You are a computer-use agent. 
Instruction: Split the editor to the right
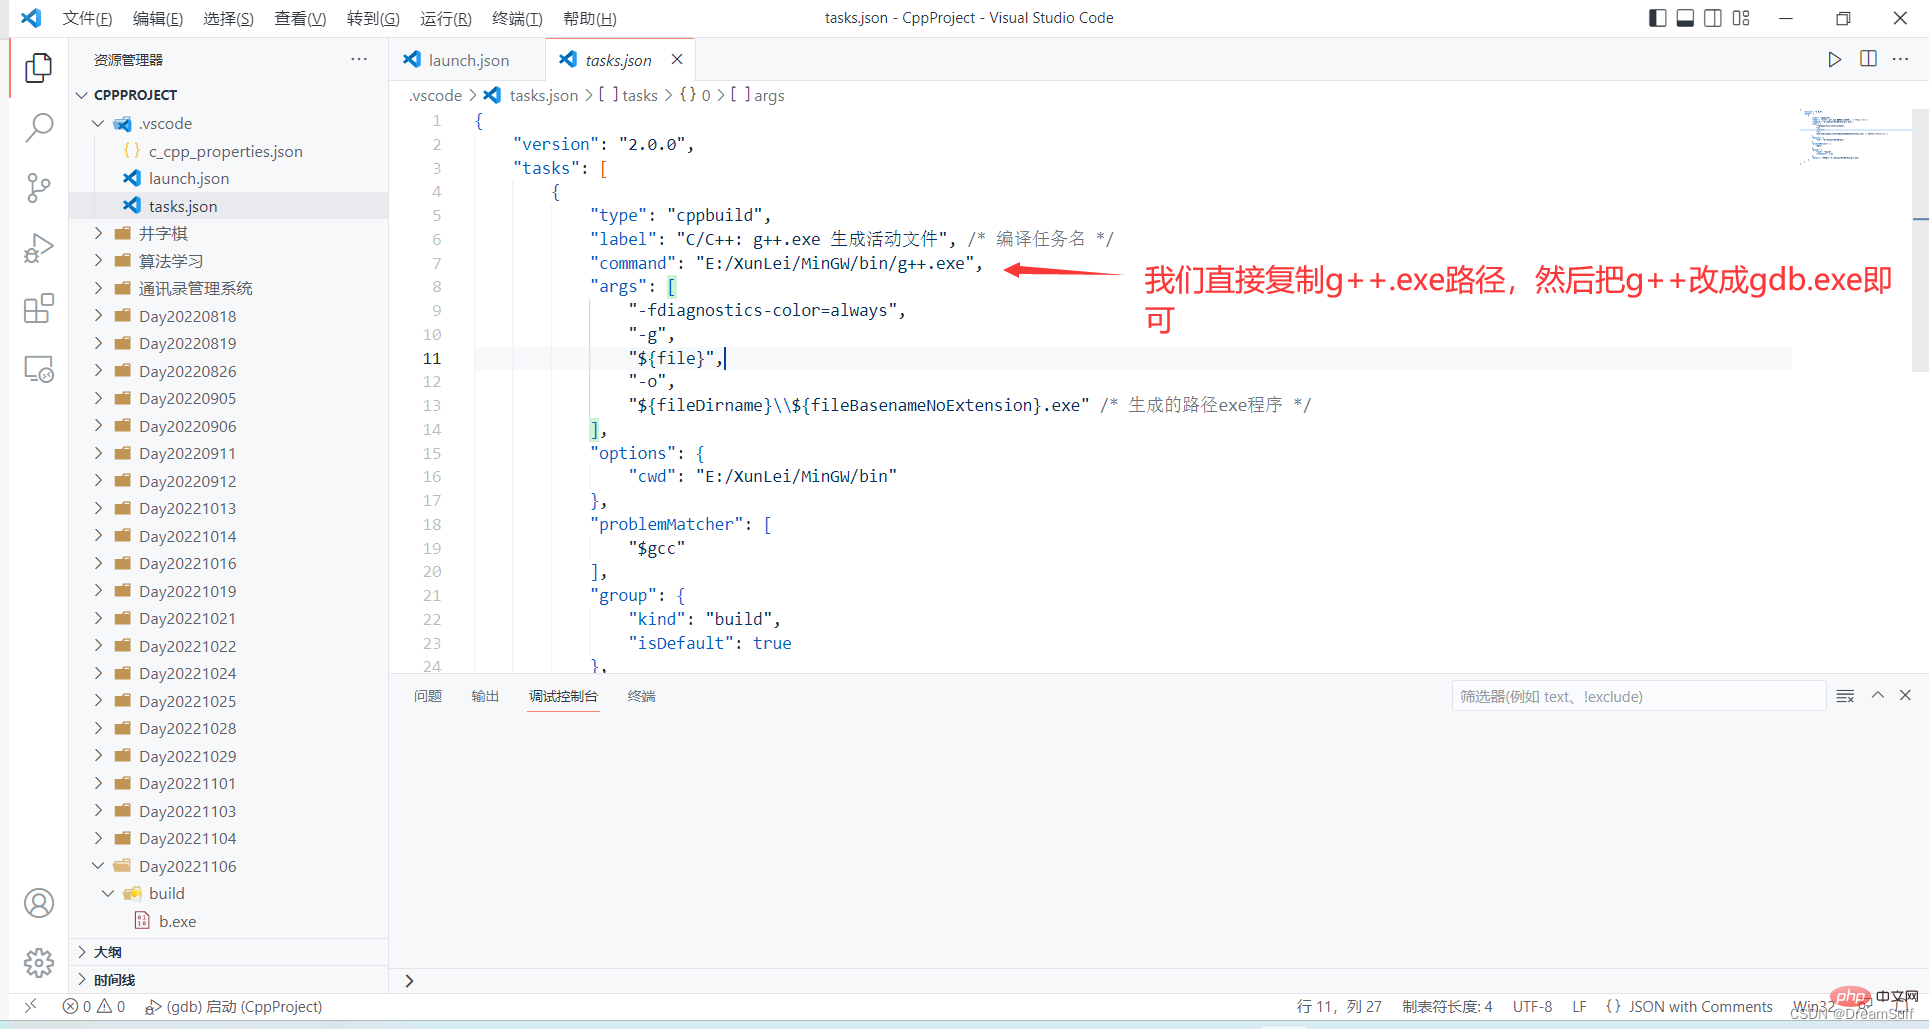pyautogui.click(x=1867, y=59)
